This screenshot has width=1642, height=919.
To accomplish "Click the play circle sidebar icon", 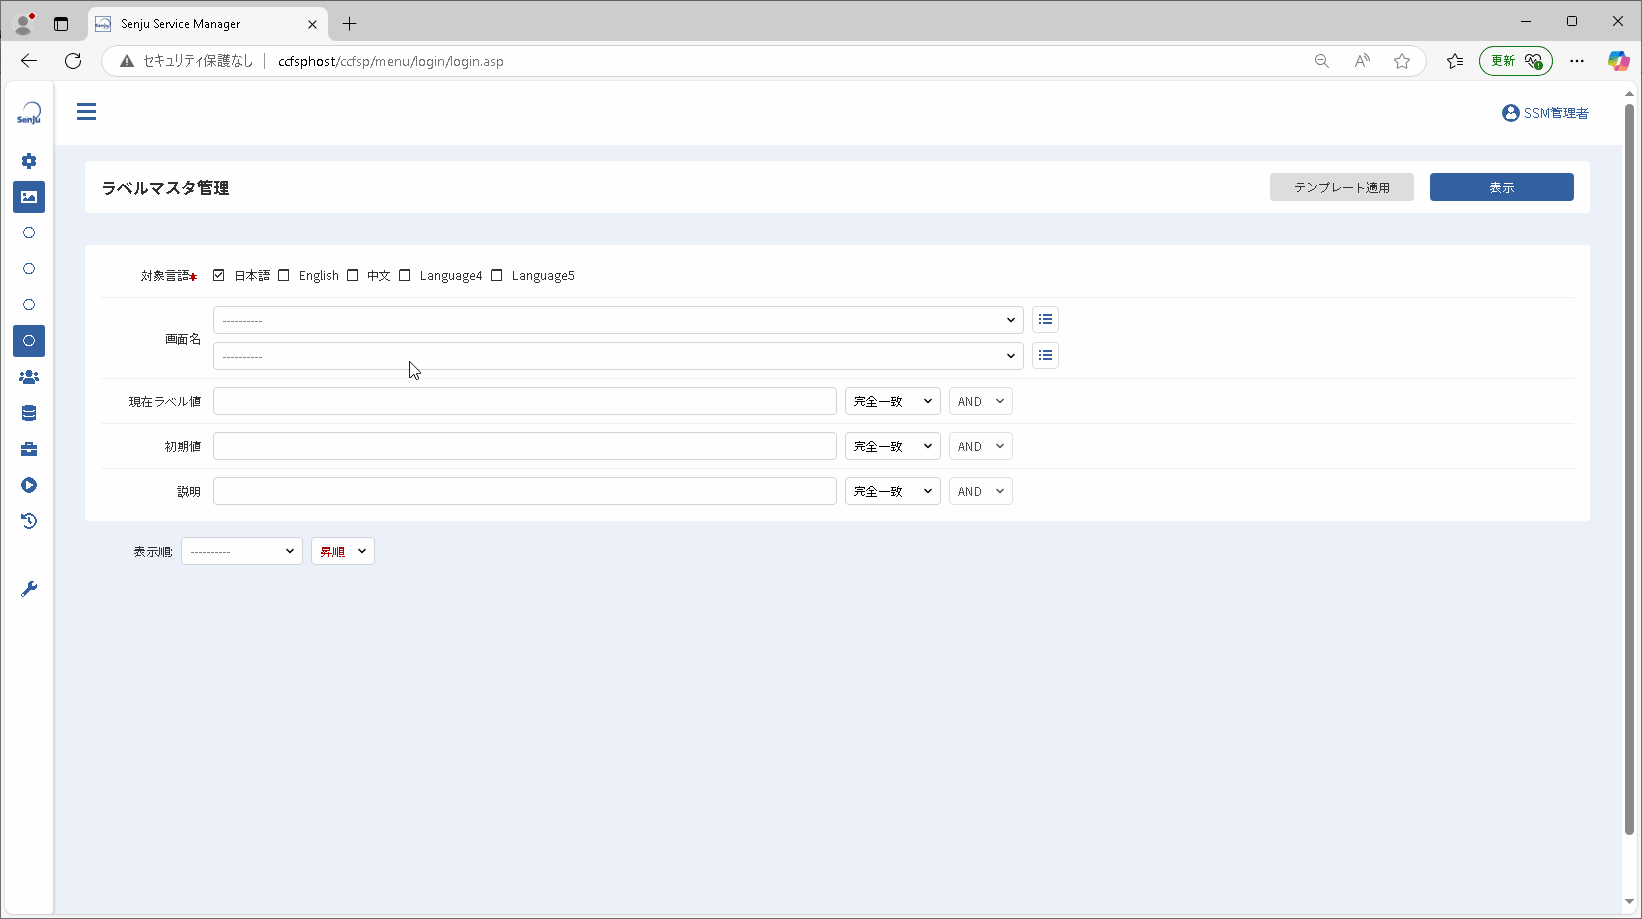I will tap(29, 485).
